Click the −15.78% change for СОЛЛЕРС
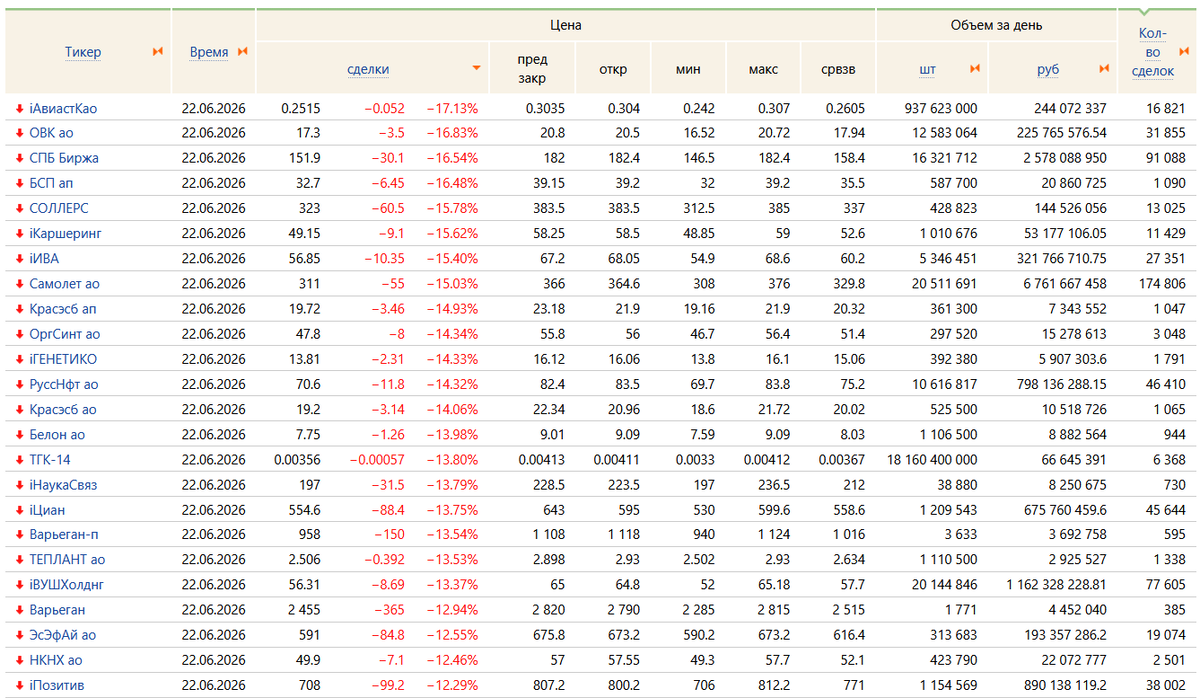The image size is (1200, 698). coord(452,208)
